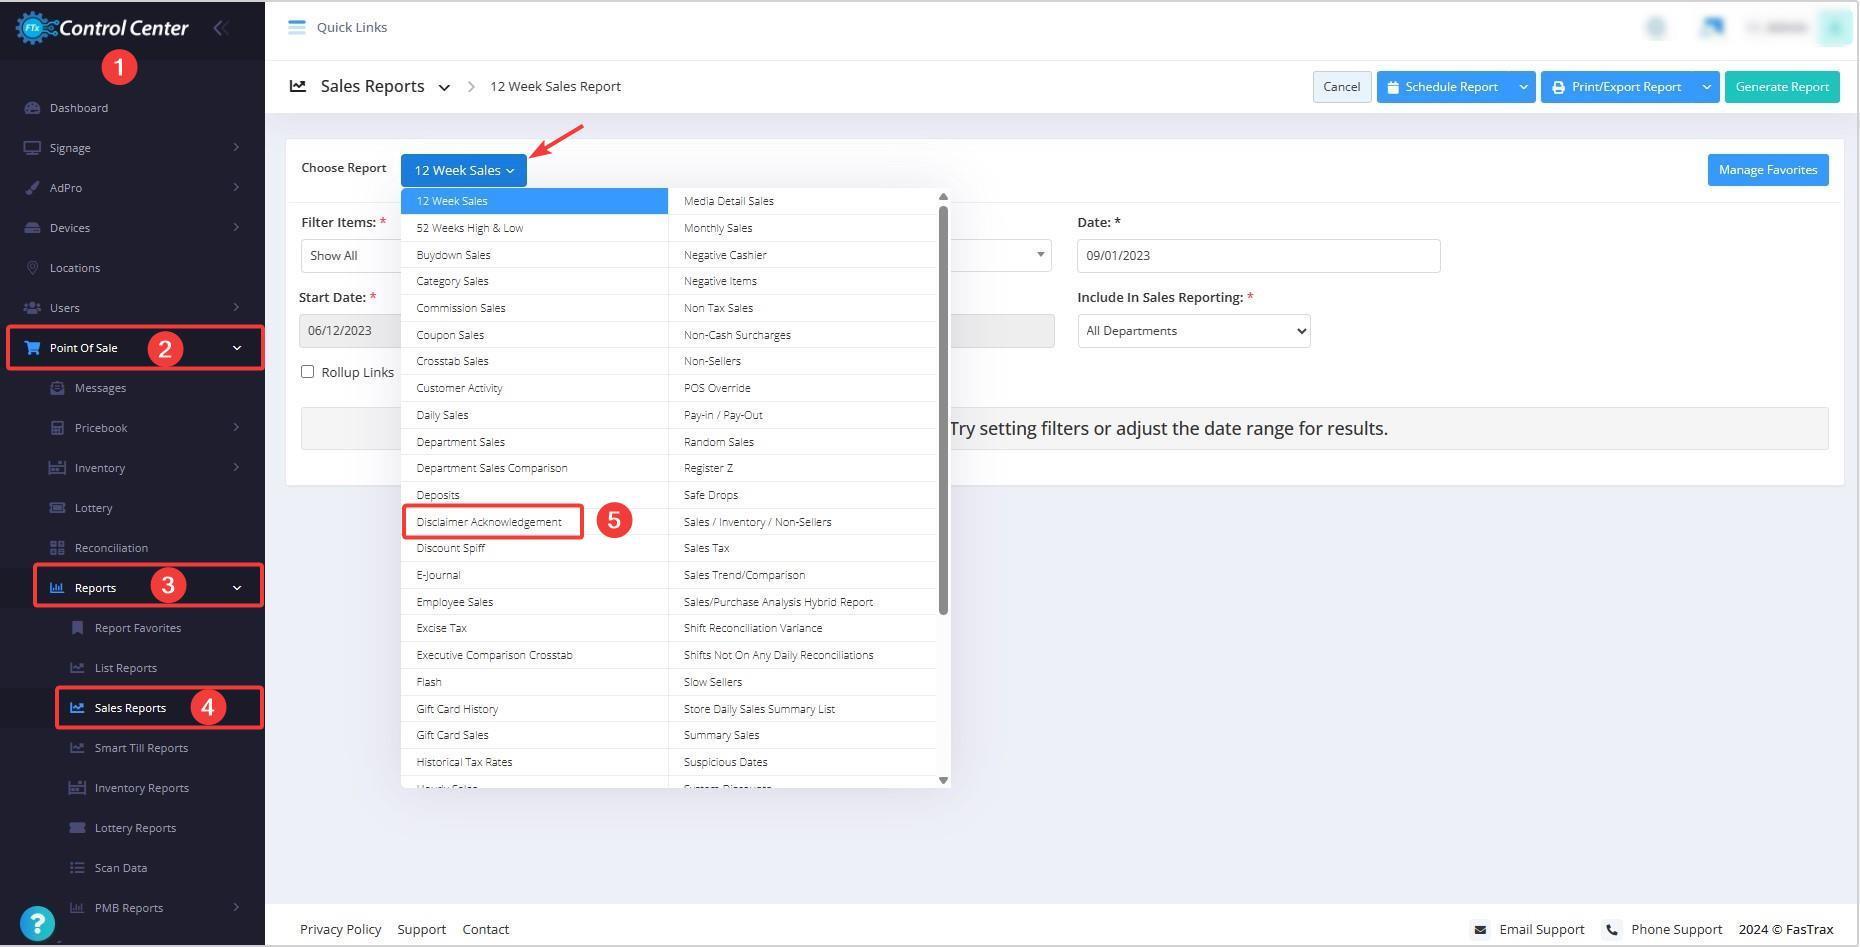Click the Report Favorites bookmark icon
The image size is (1860, 947).
(77, 628)
